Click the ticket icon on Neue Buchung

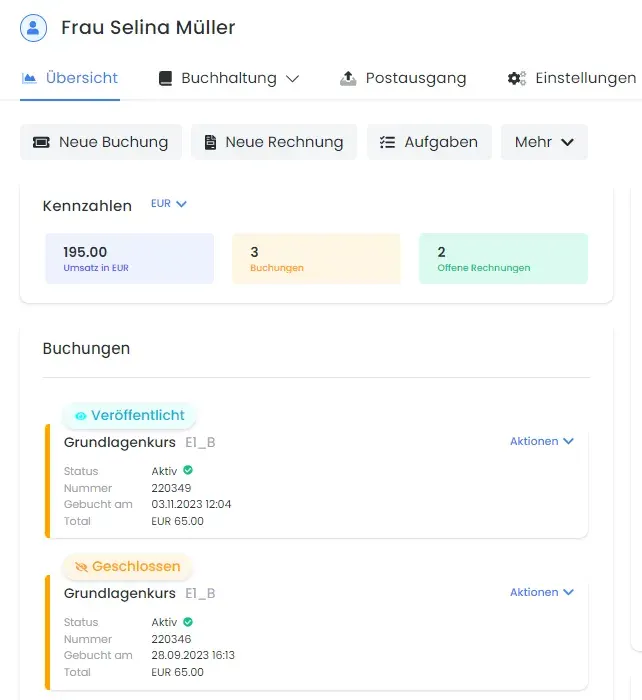[42, 142]
